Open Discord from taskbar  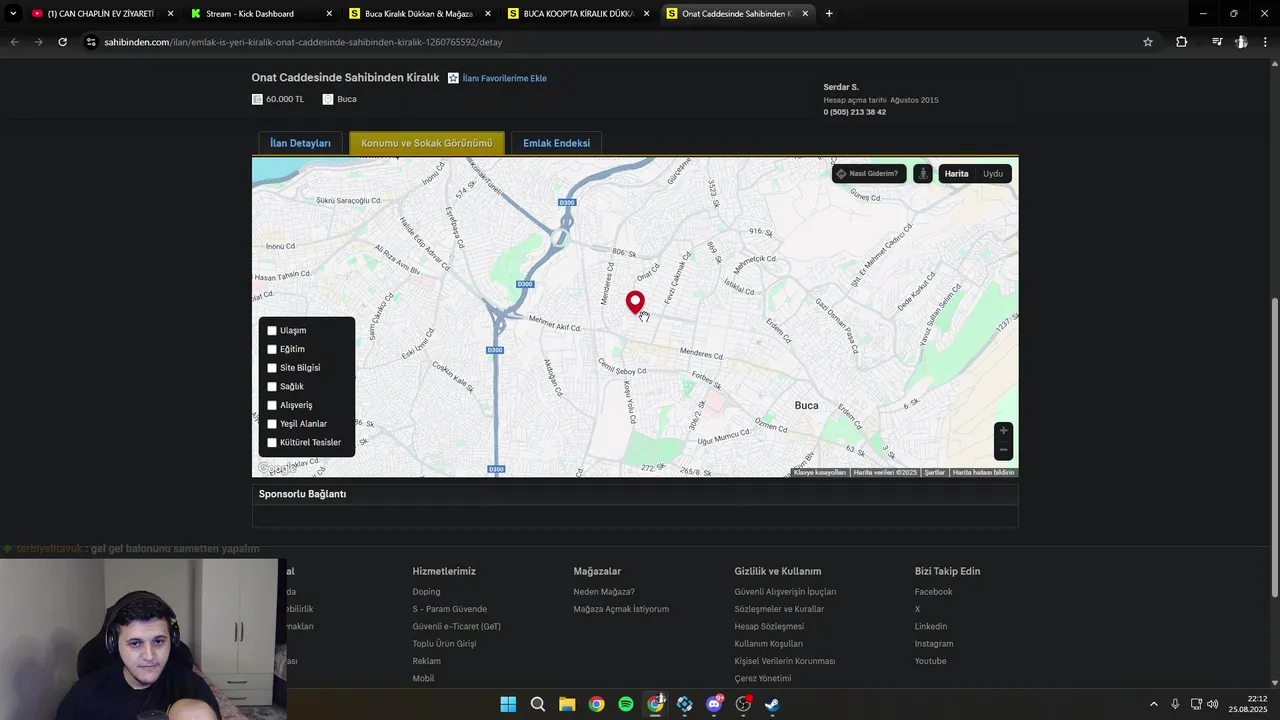(714, 704)
